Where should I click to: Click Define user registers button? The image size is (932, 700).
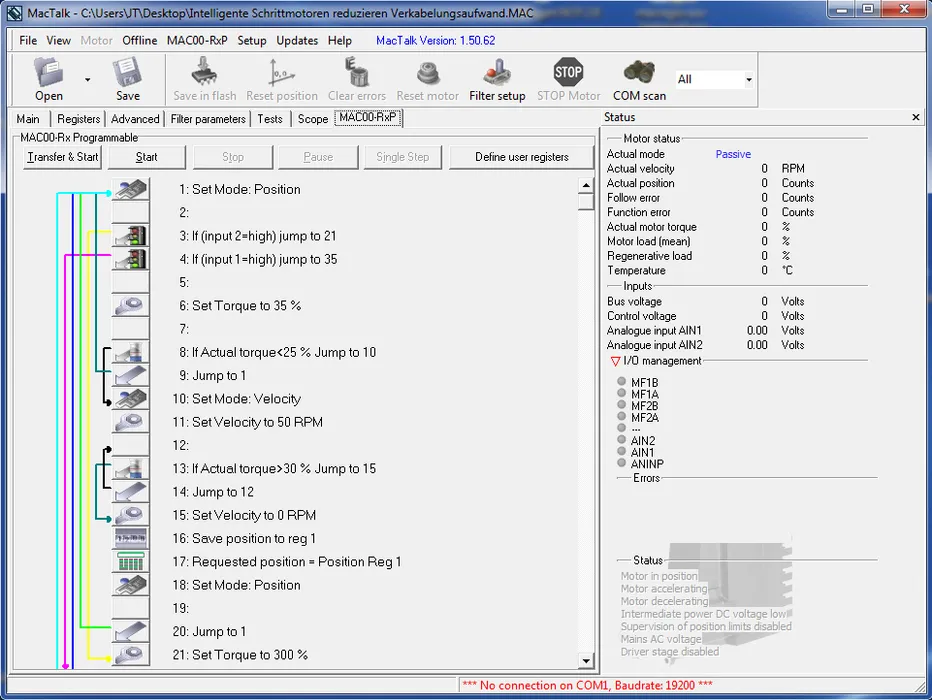(x=521, y=157)
